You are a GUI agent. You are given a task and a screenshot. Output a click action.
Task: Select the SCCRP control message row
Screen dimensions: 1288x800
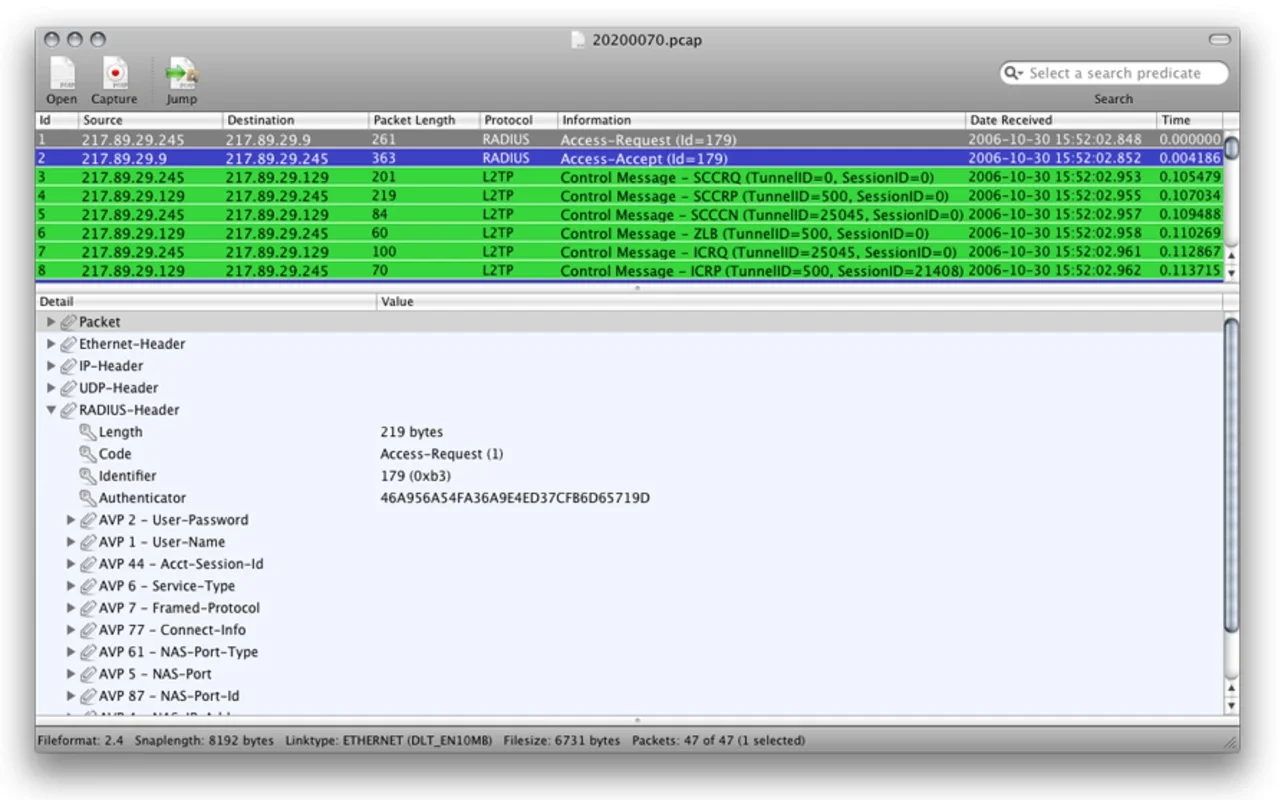click(x=629, y=196)
